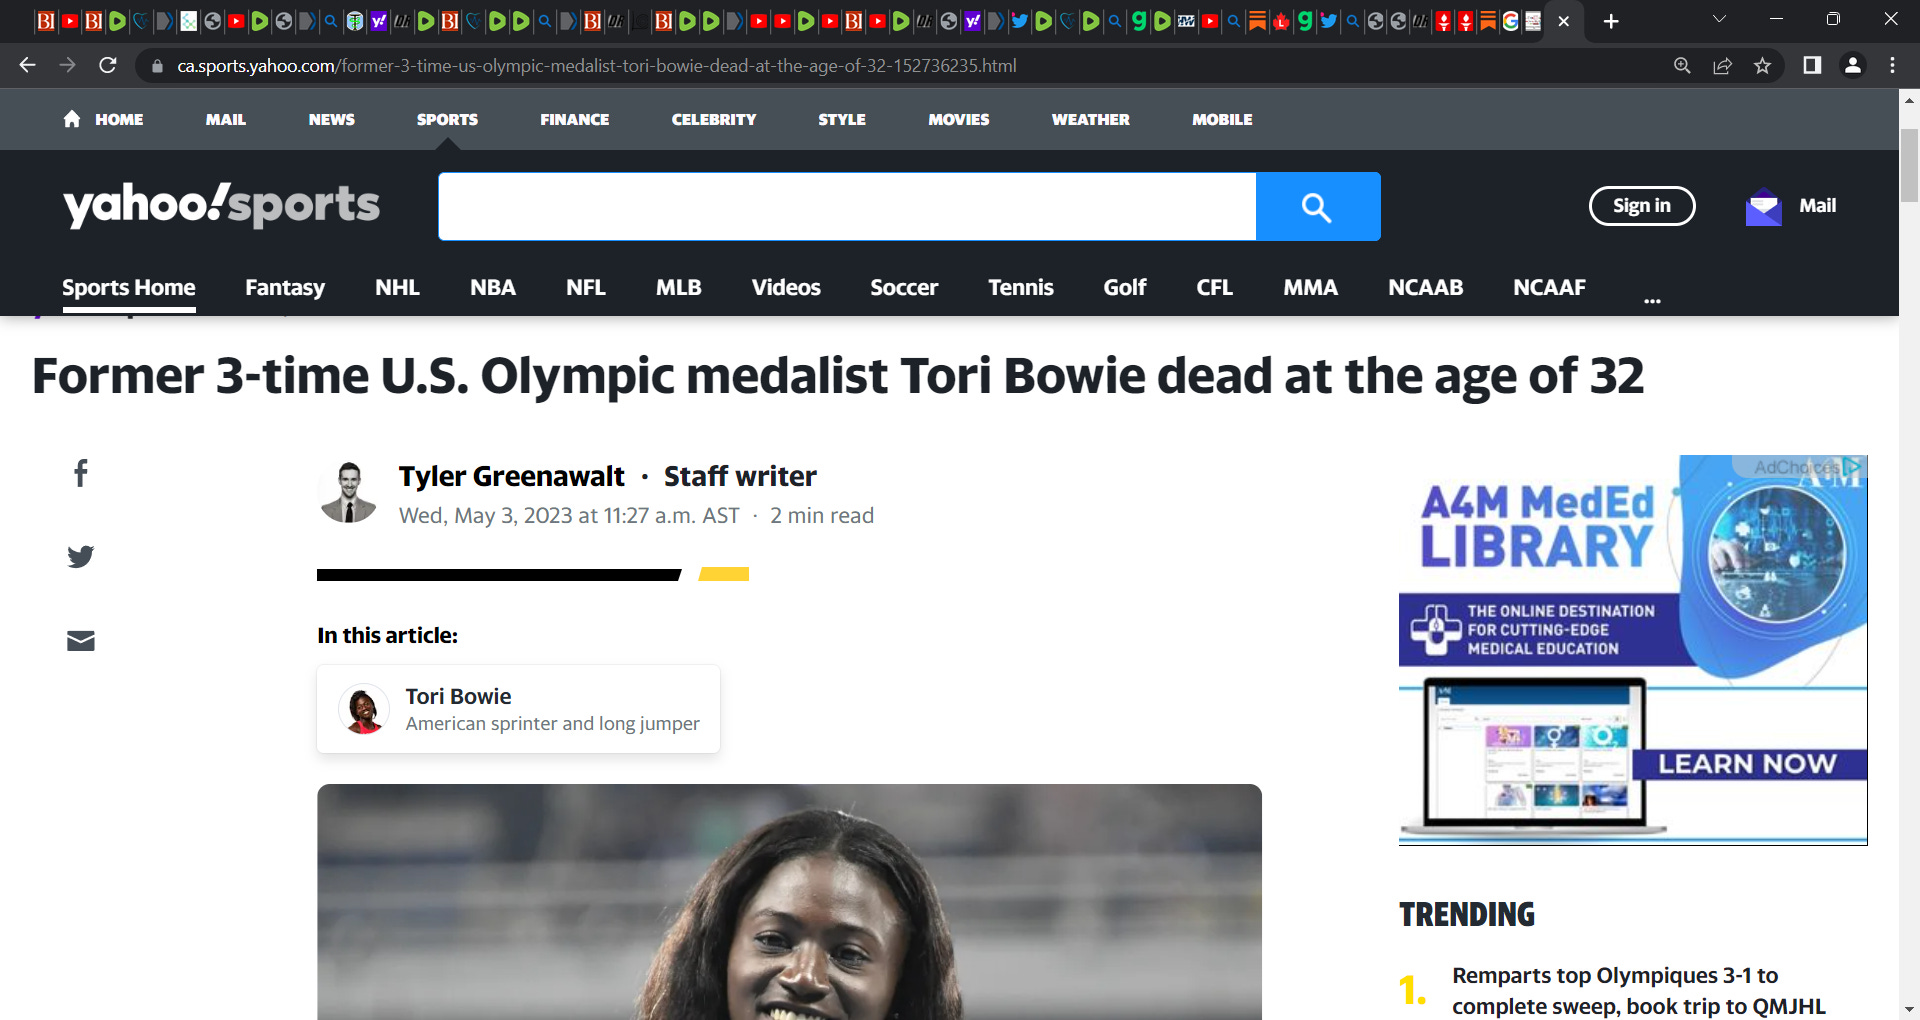Open the MMA section
This screenshot has height=1020, width=1920.
coord(1311,288)
